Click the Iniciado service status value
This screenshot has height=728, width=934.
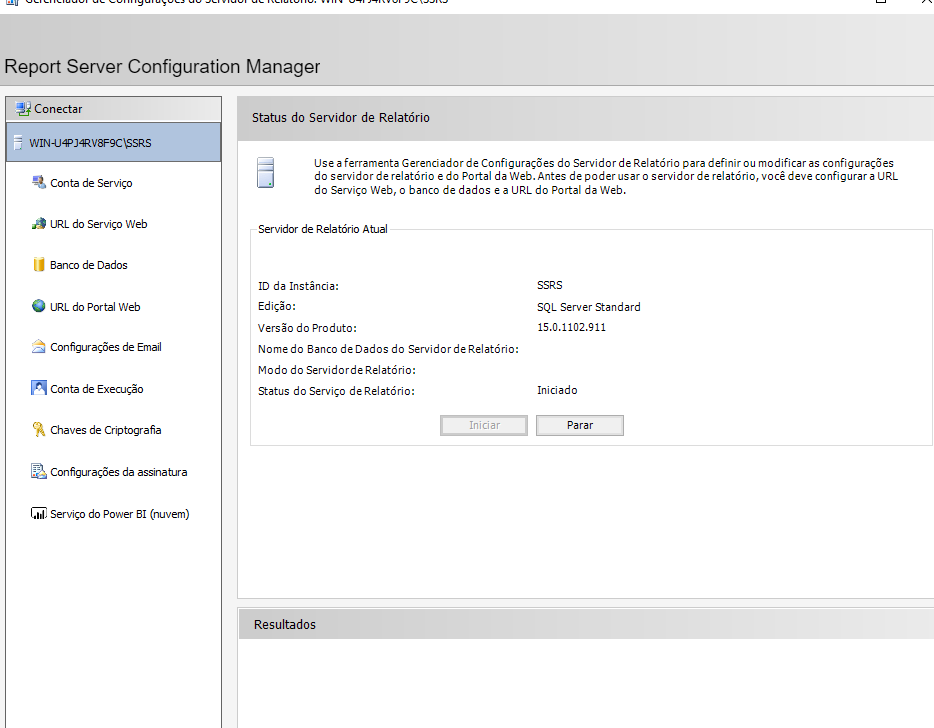click(x=557, y=390)
